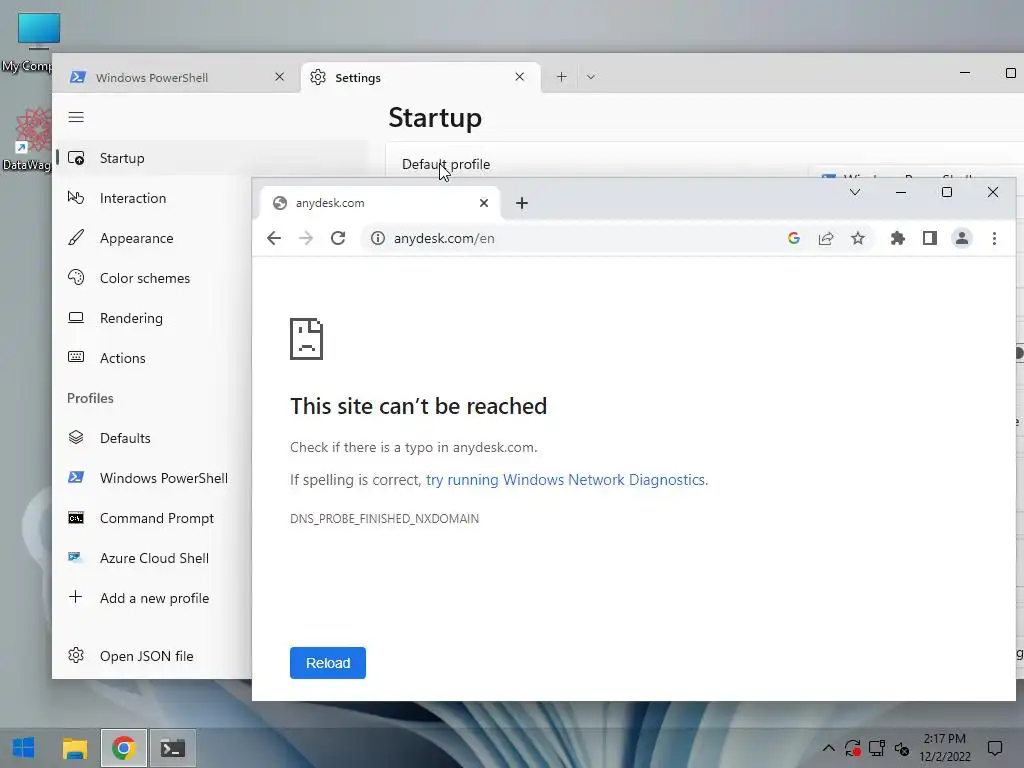Open the network tray icon
Screen dimensions: 1024x768
click(877, 748)
